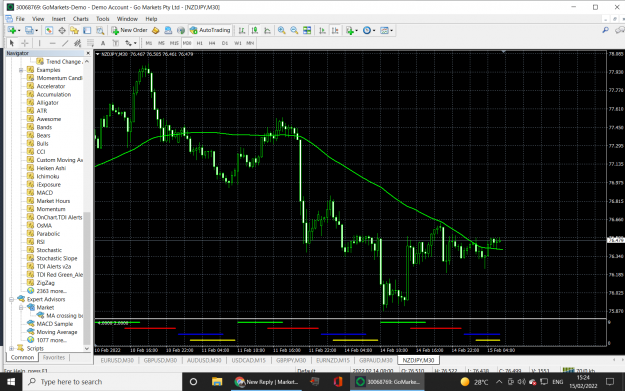Switch to the GBPAUD,M30 chart tab

375,360
